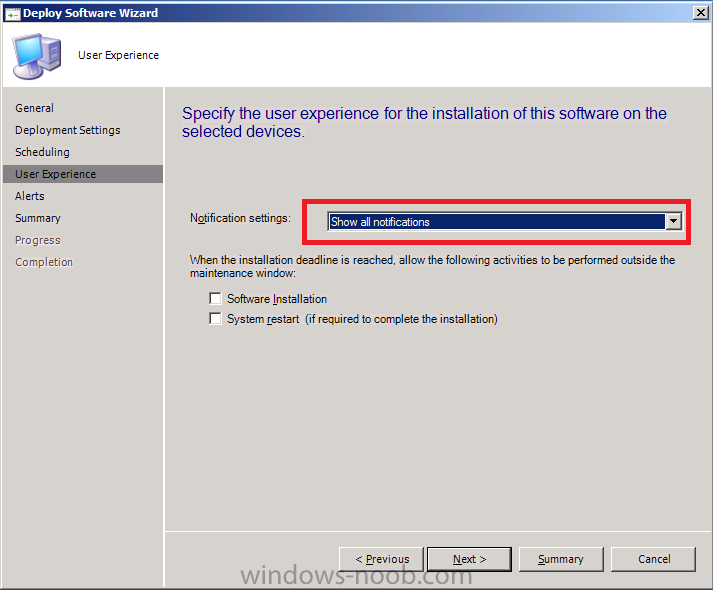Click the System restart label text
713x590 pixels.
(362, 319)
